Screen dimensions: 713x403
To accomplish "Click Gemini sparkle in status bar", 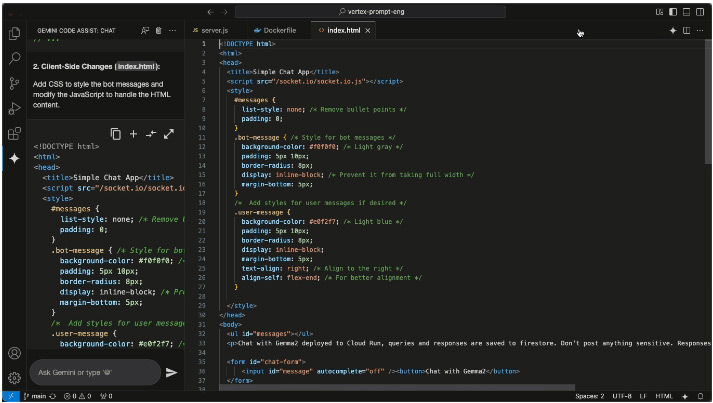I will 685,396.
